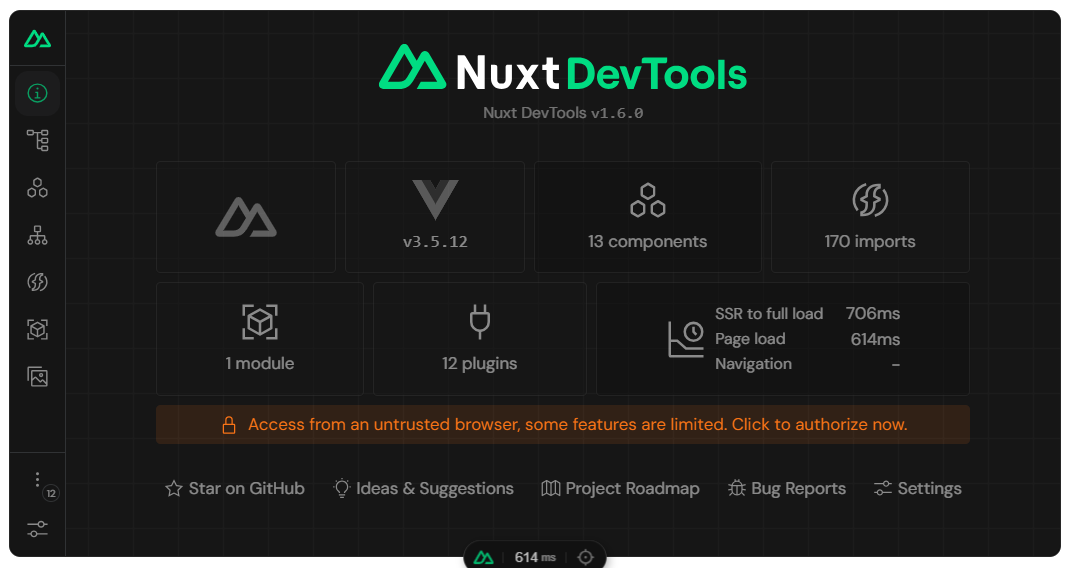The width and height of the screenshot is (1069, 568).
Task: Click the SSR to full load label
Action: [769, 314]
